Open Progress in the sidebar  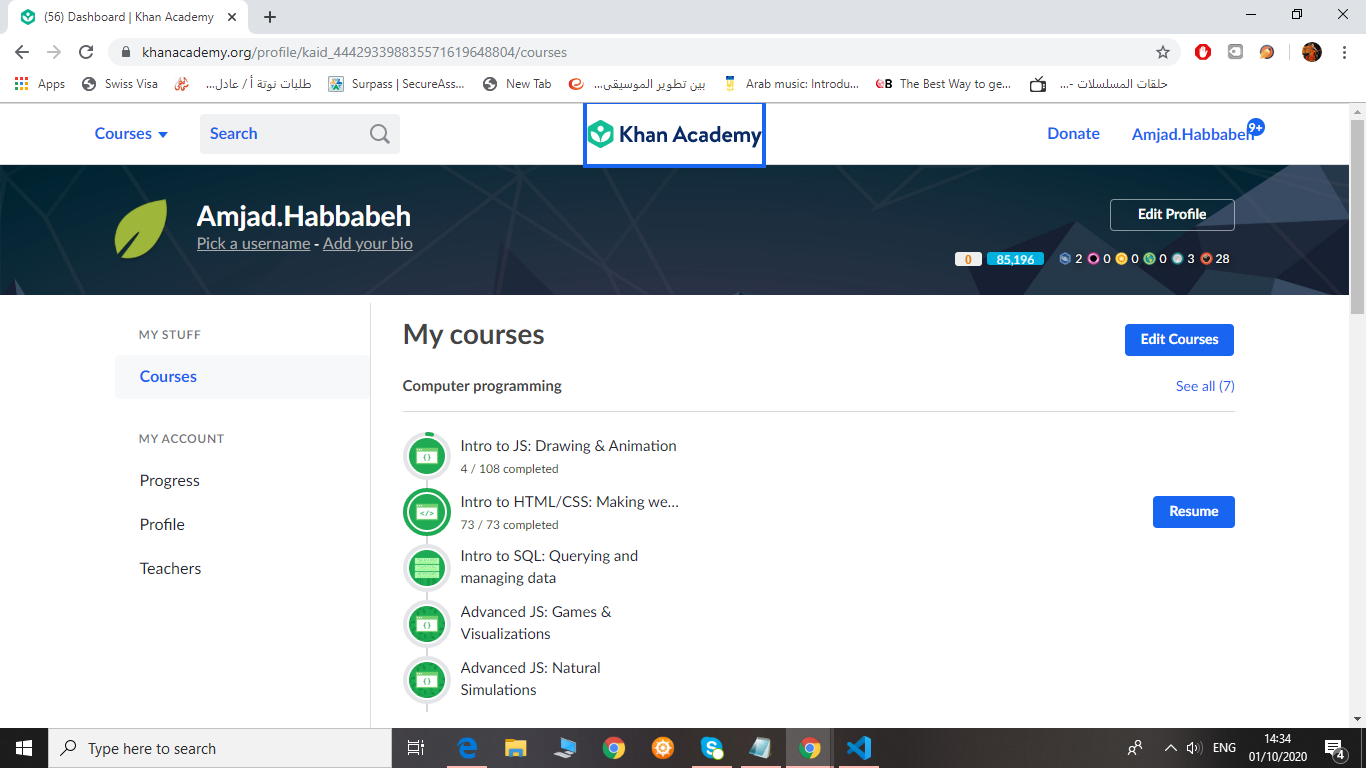(x=170, y=481)
